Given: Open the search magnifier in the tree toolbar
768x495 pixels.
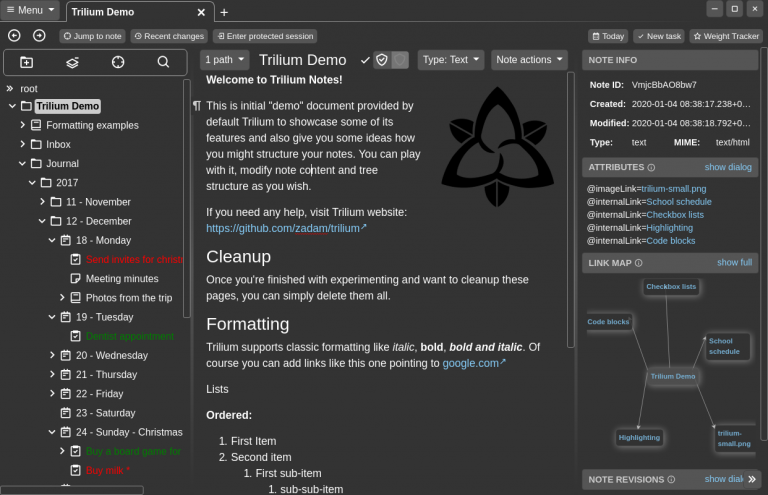Looking at the screenshot, I should tap(163, 62).
